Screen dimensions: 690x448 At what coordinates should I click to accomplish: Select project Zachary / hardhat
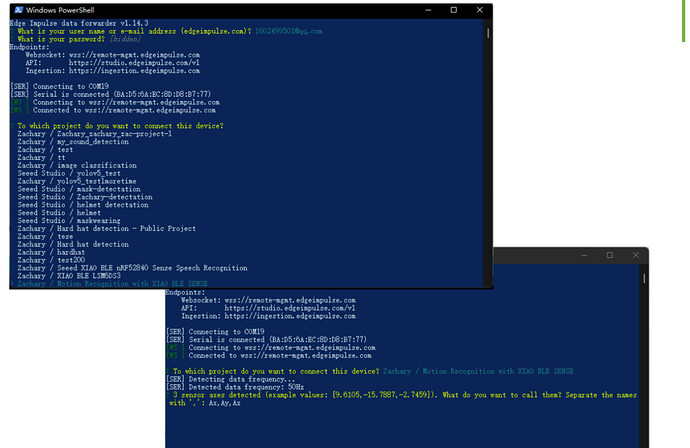point(51,252)
